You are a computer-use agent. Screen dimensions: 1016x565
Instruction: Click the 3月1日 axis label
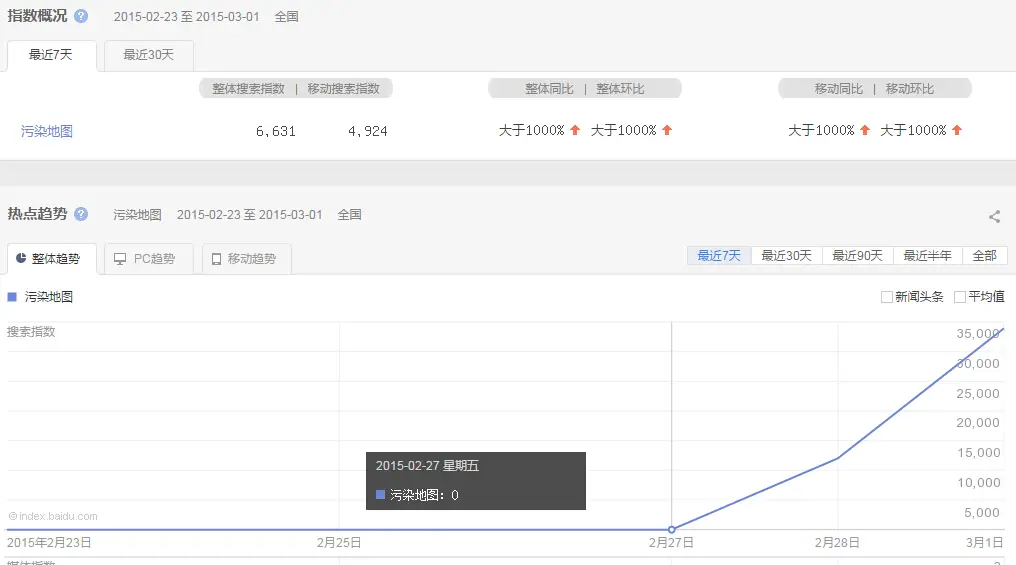click(x=984, y=542)
